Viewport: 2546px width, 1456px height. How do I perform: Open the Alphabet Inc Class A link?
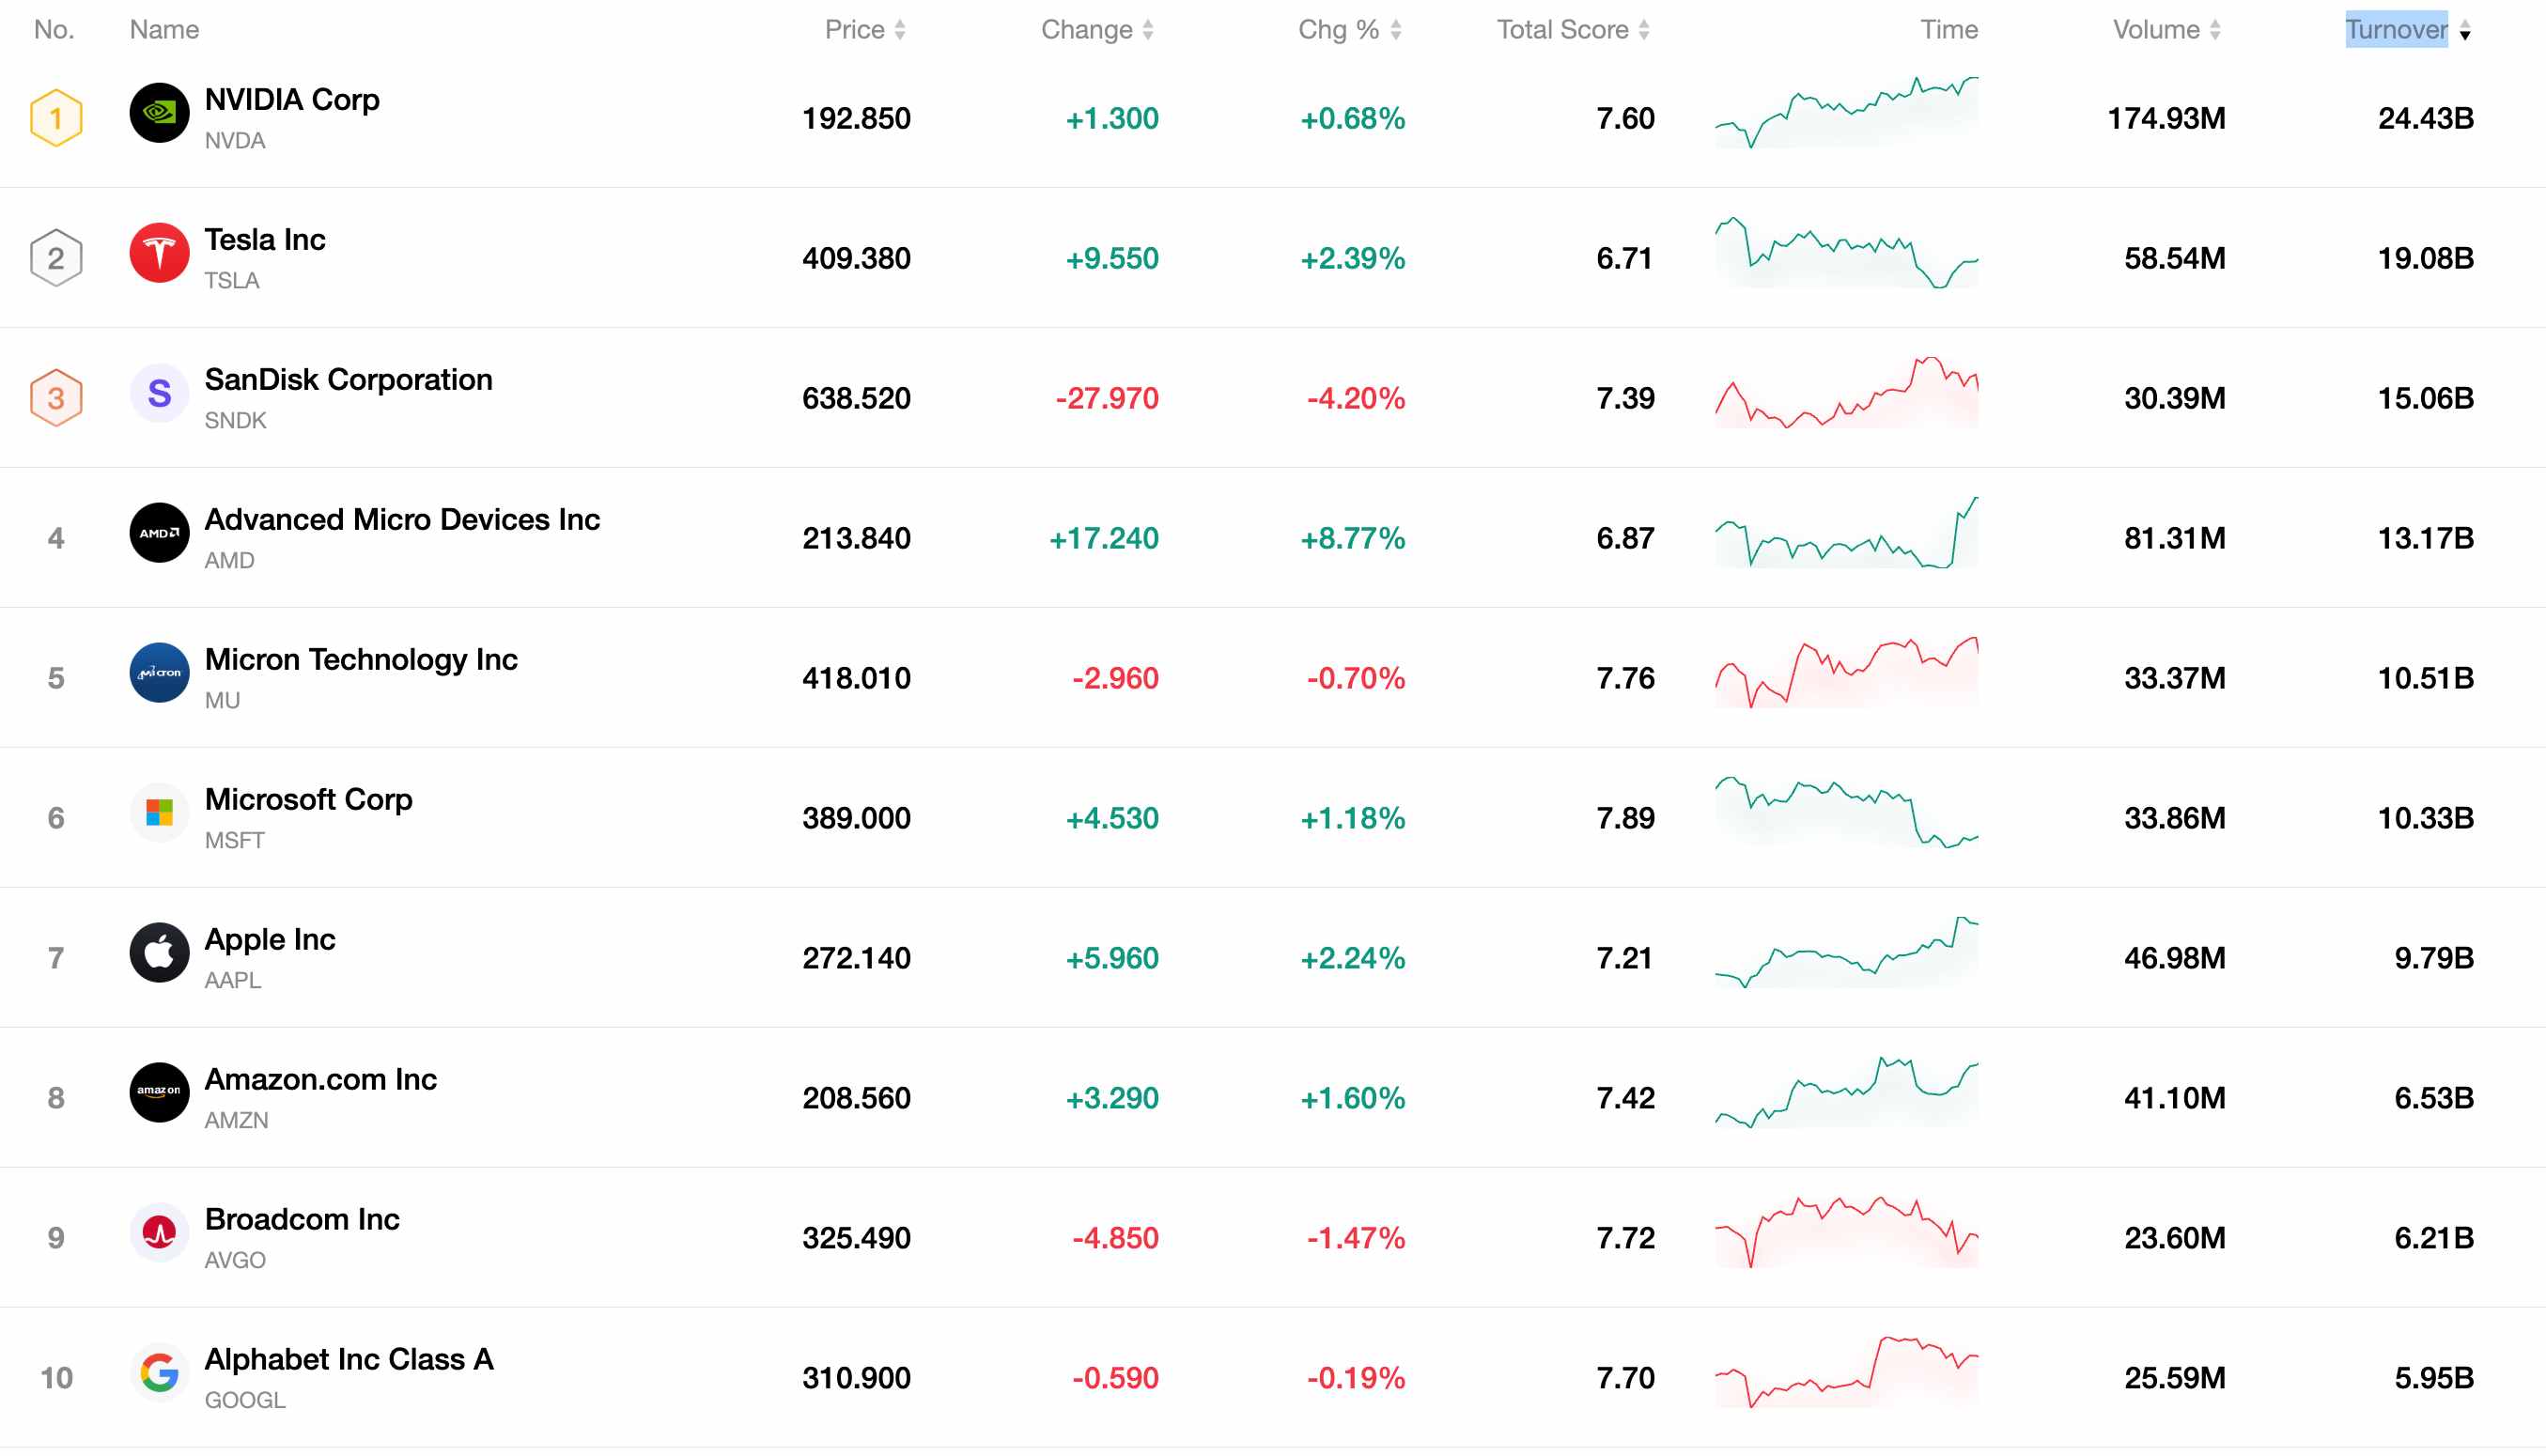point(349,1360)
